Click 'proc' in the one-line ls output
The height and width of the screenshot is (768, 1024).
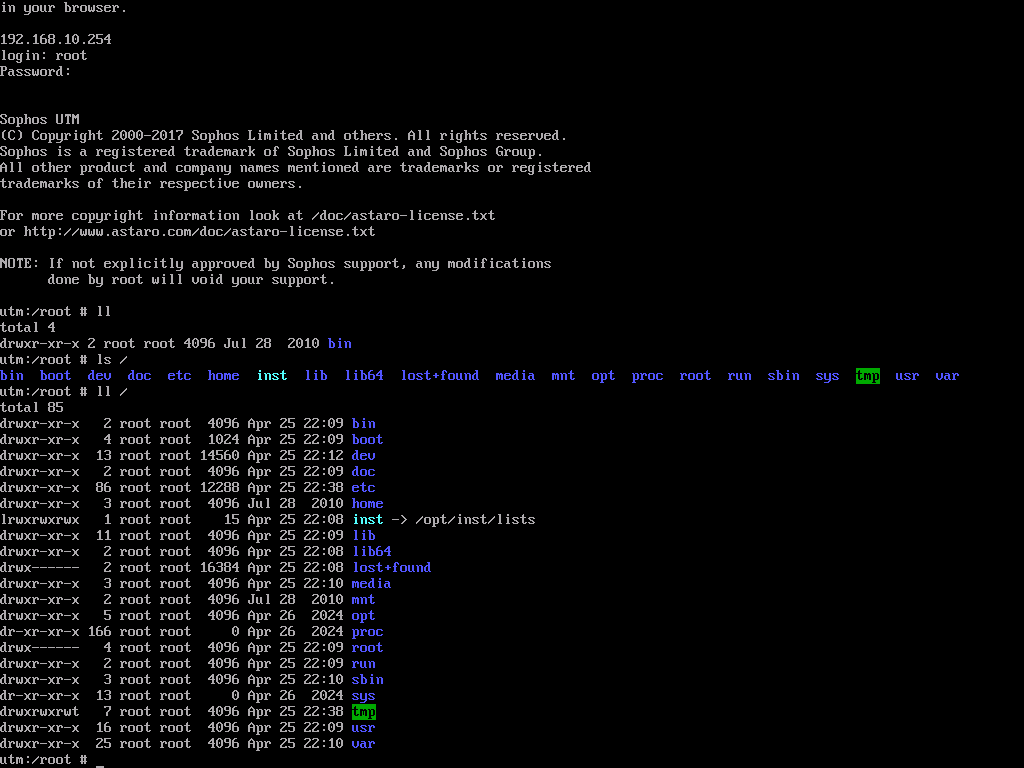(647, 376)
